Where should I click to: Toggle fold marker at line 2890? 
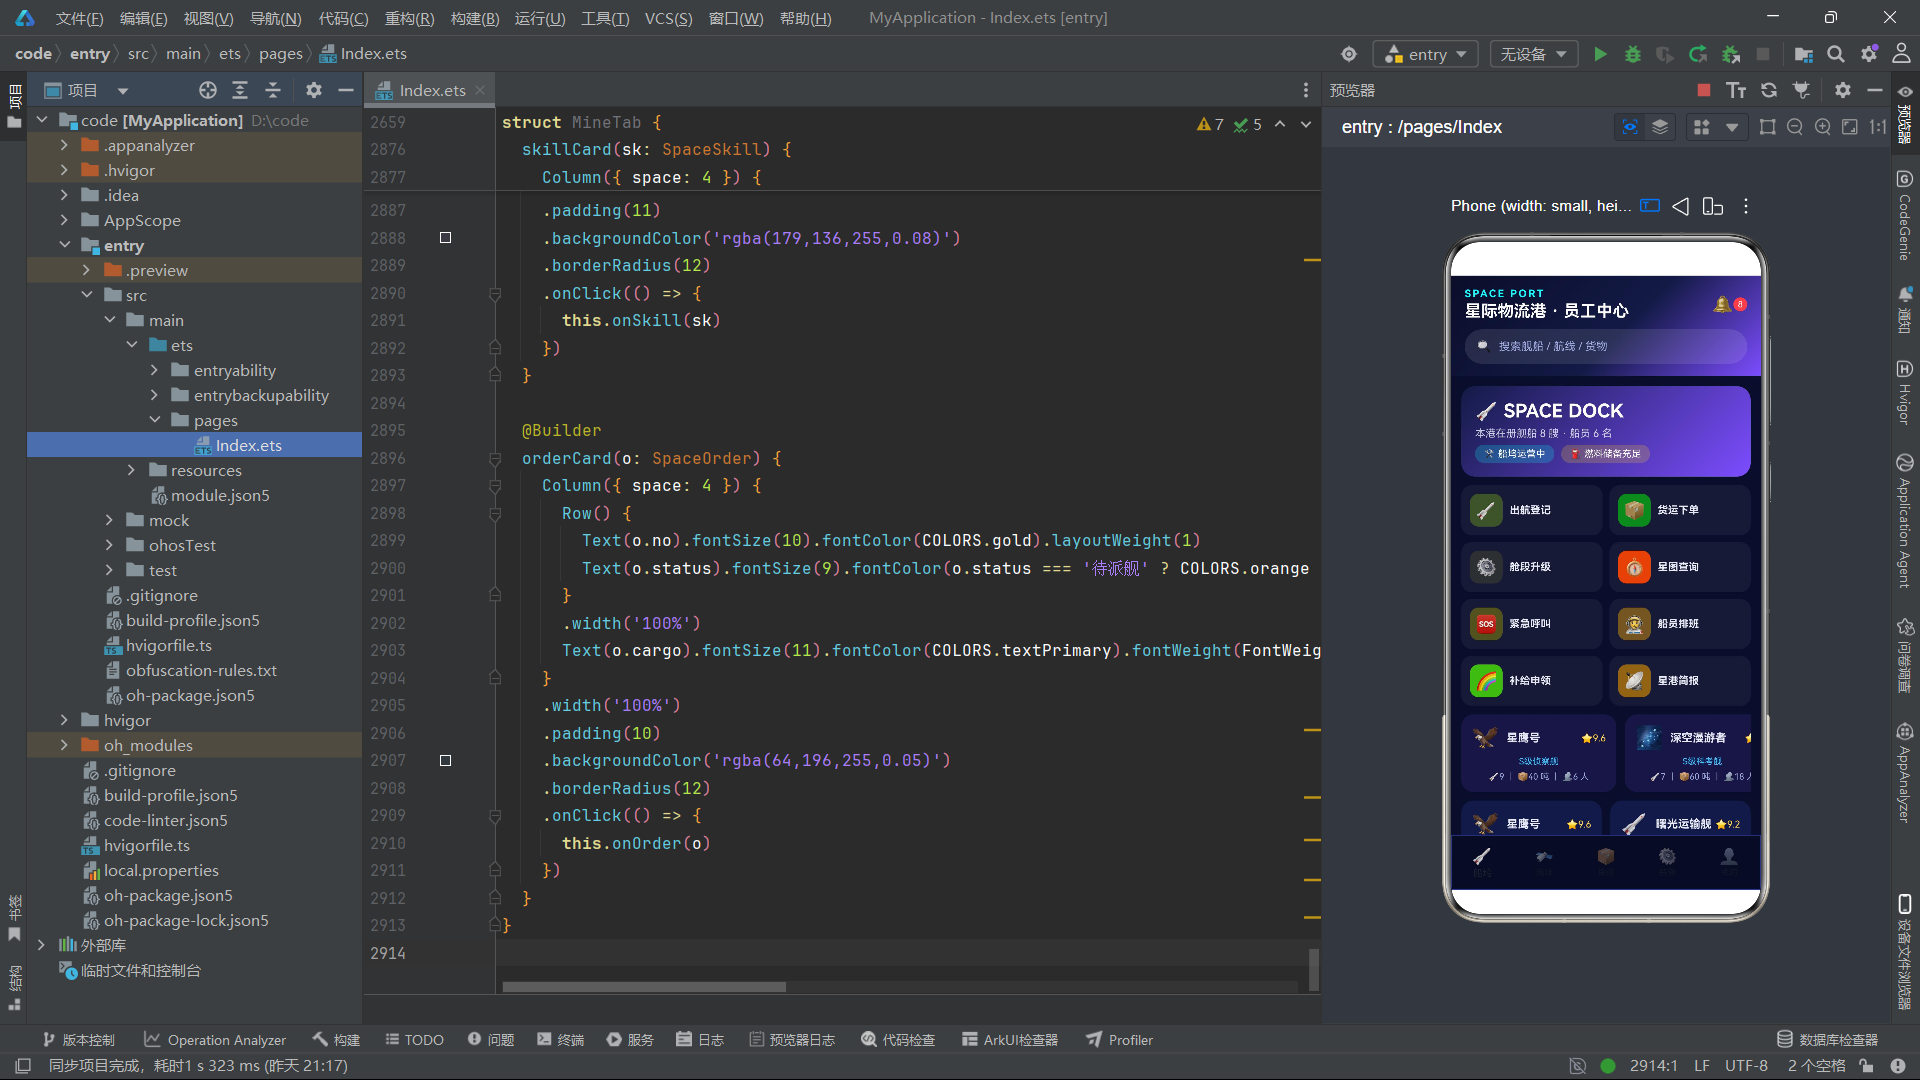(x=495, y=294)
